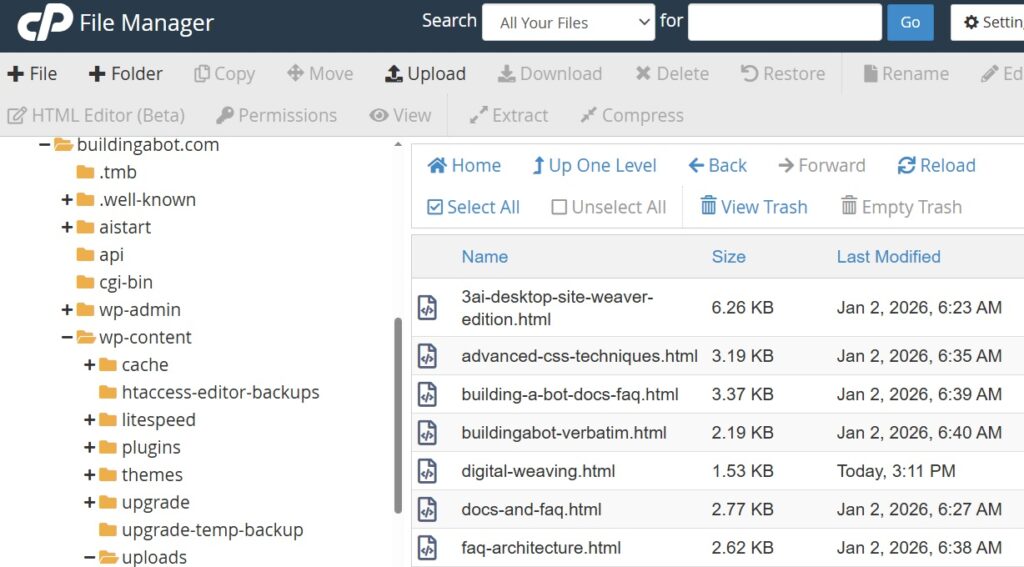Collapse the wp-content folder
Viewport: 1024px width, 567px height.
click(x=67, y=338)
